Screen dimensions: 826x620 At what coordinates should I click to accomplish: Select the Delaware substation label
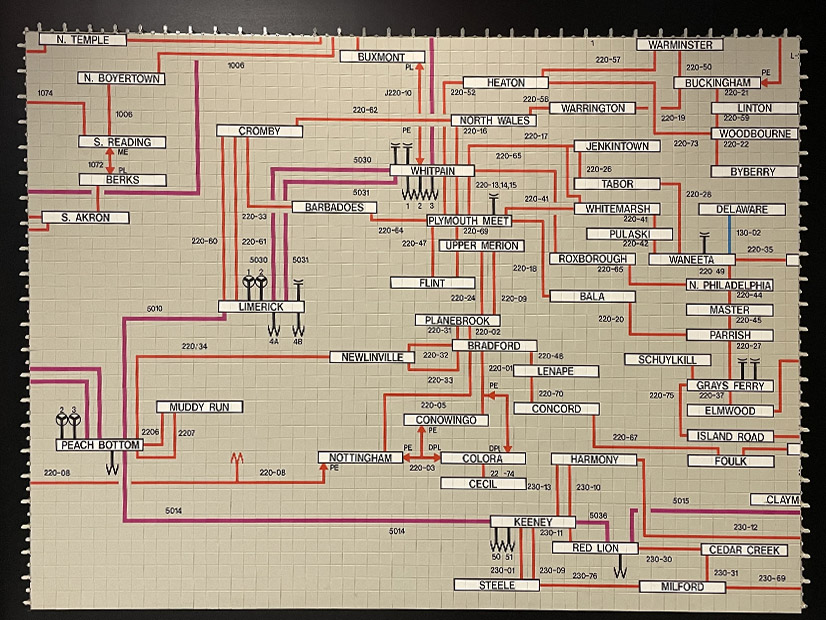(733, 210)
